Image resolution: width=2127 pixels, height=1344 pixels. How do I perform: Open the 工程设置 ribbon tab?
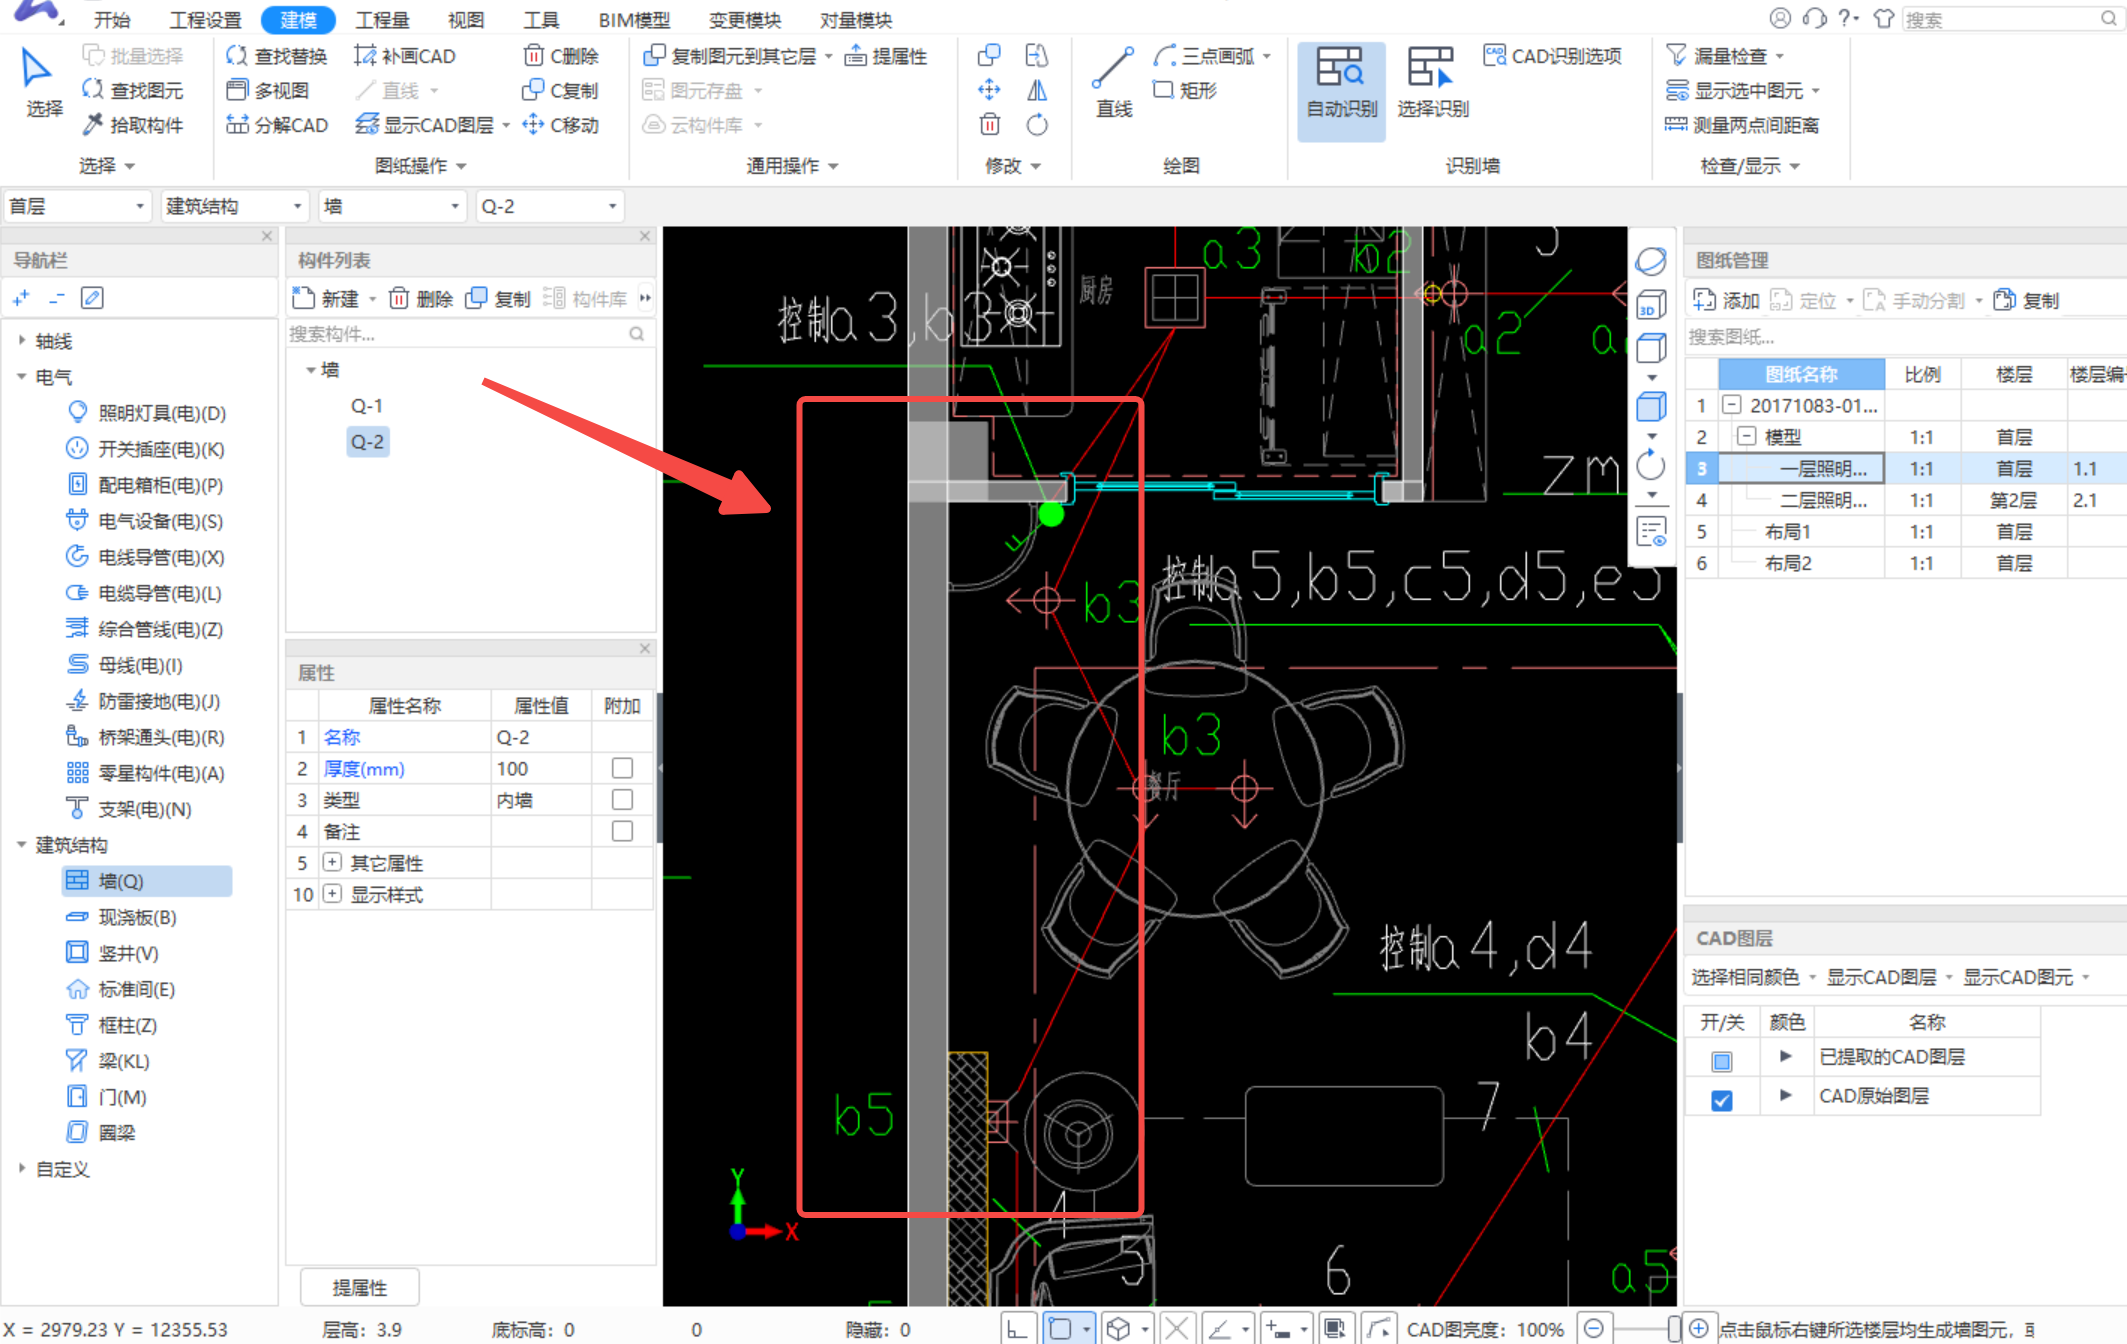tap(205, 19)
